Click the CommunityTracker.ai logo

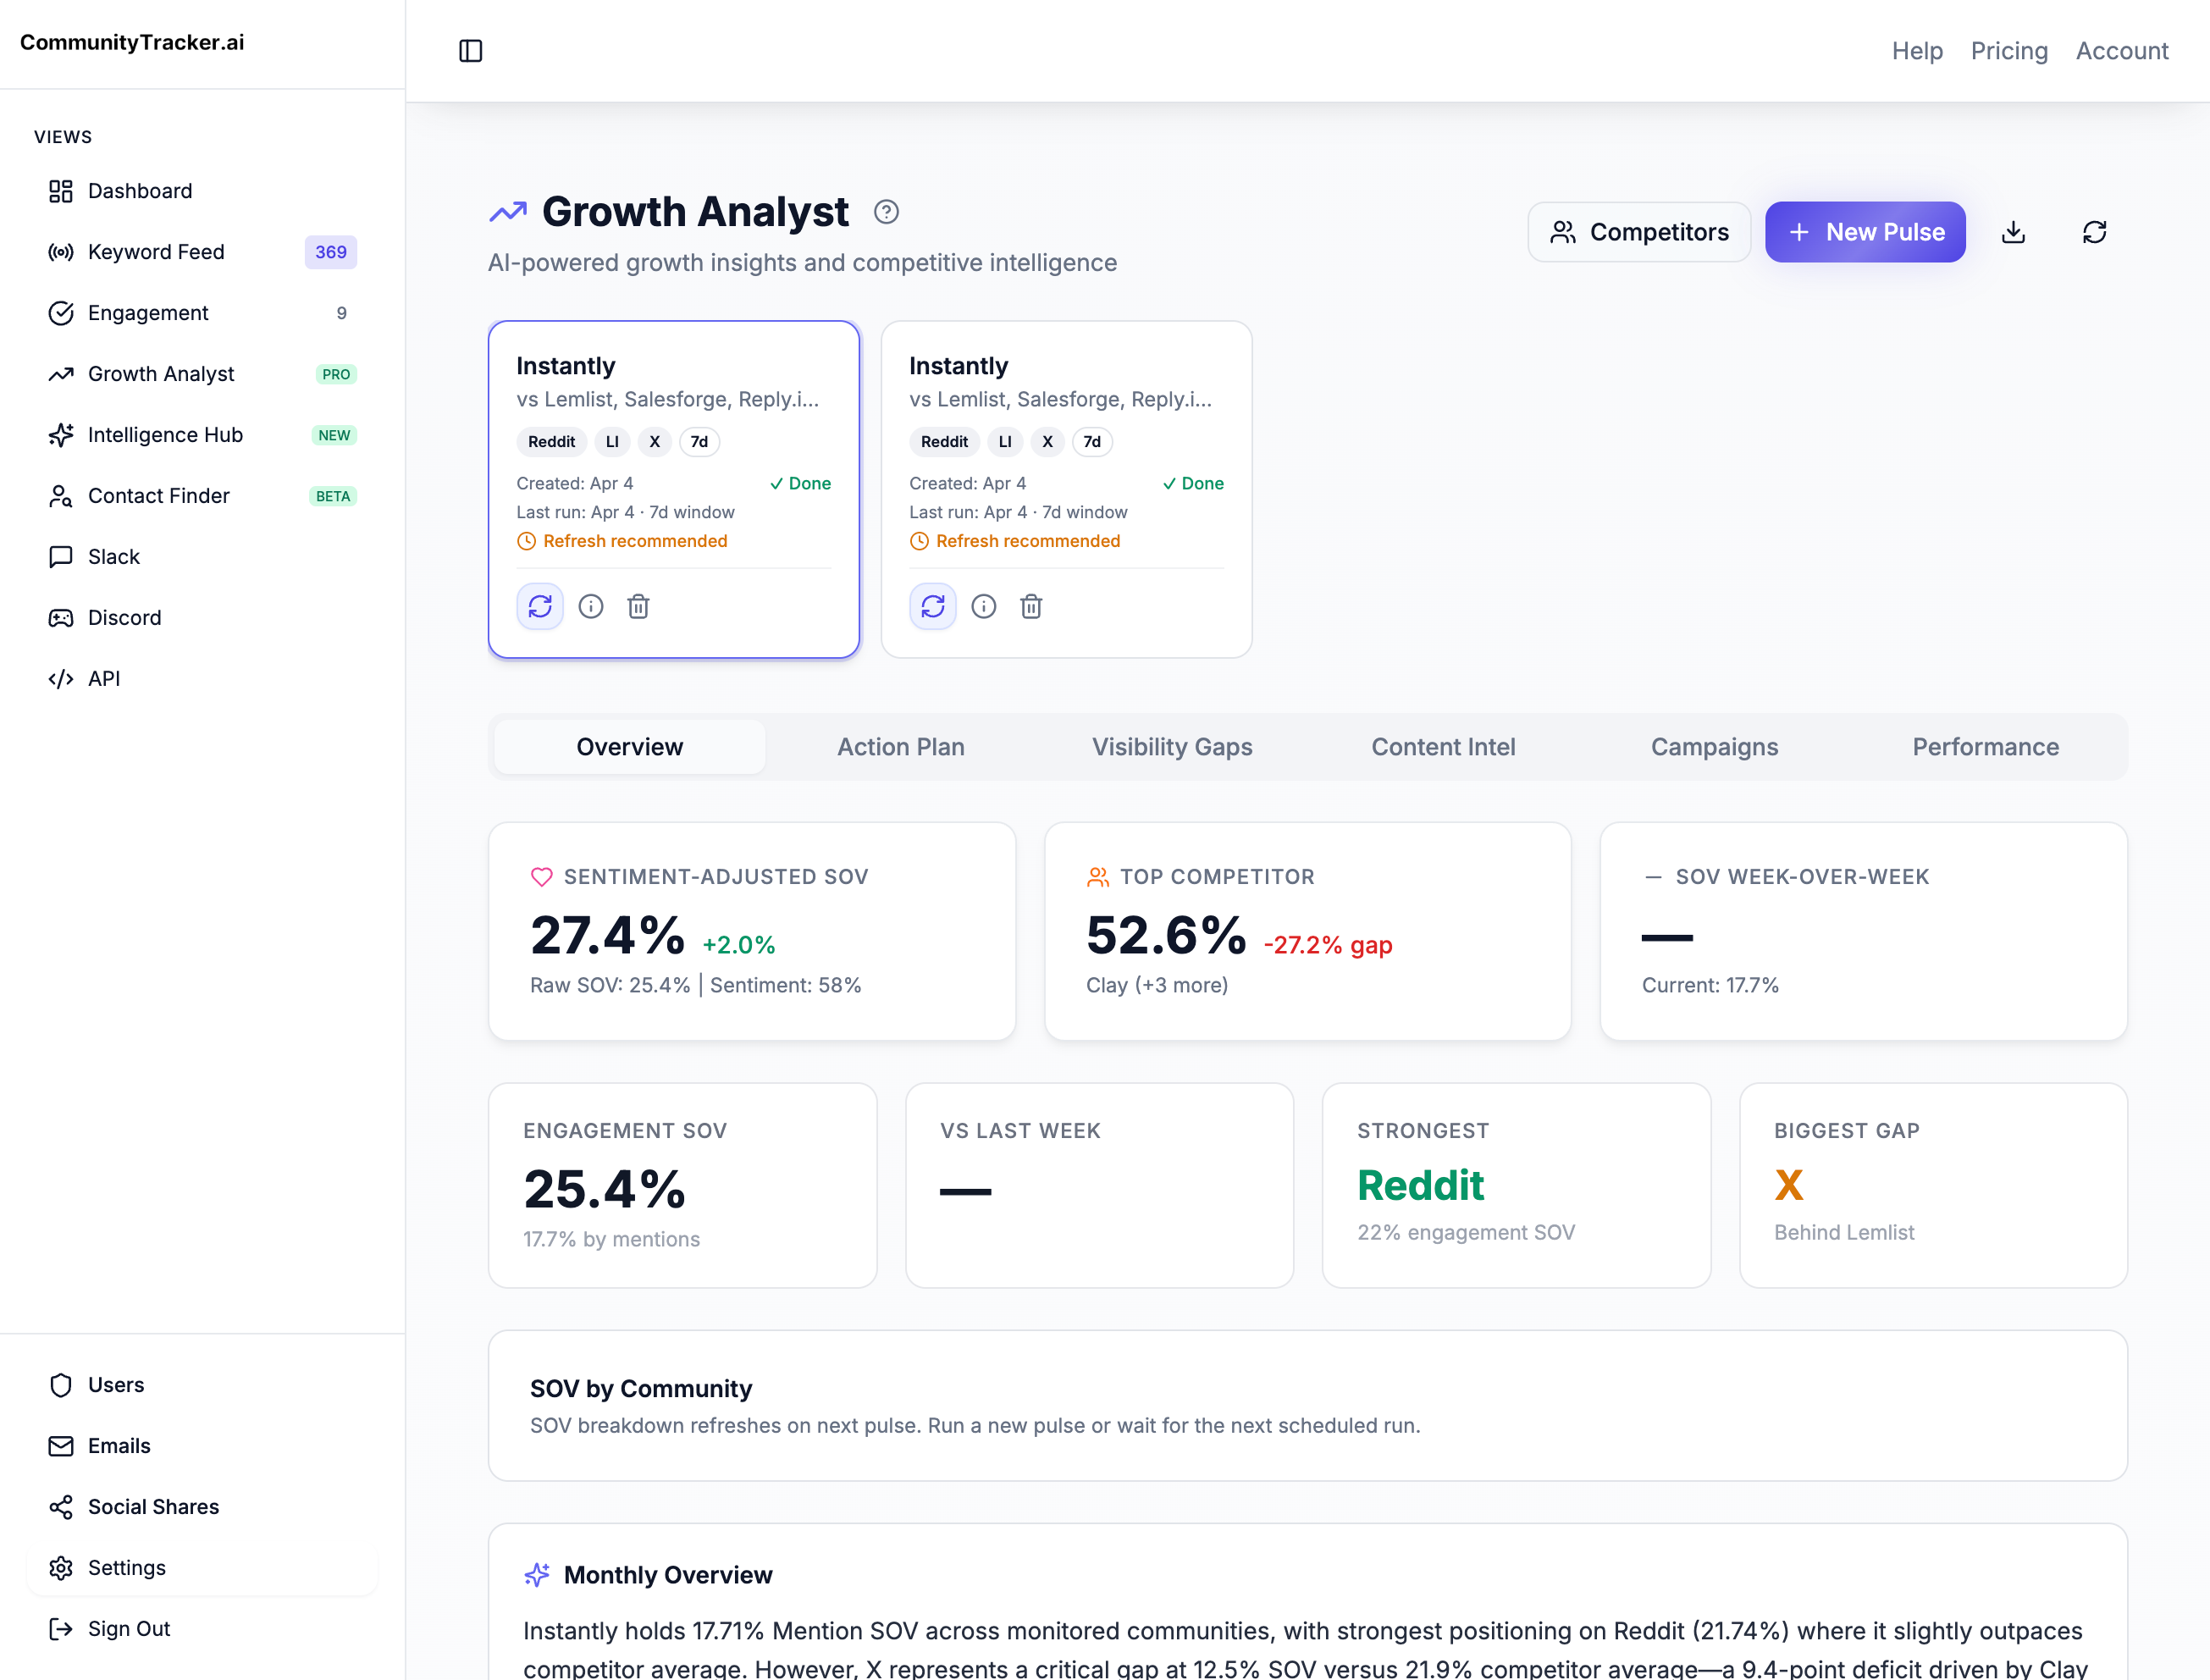132,42
